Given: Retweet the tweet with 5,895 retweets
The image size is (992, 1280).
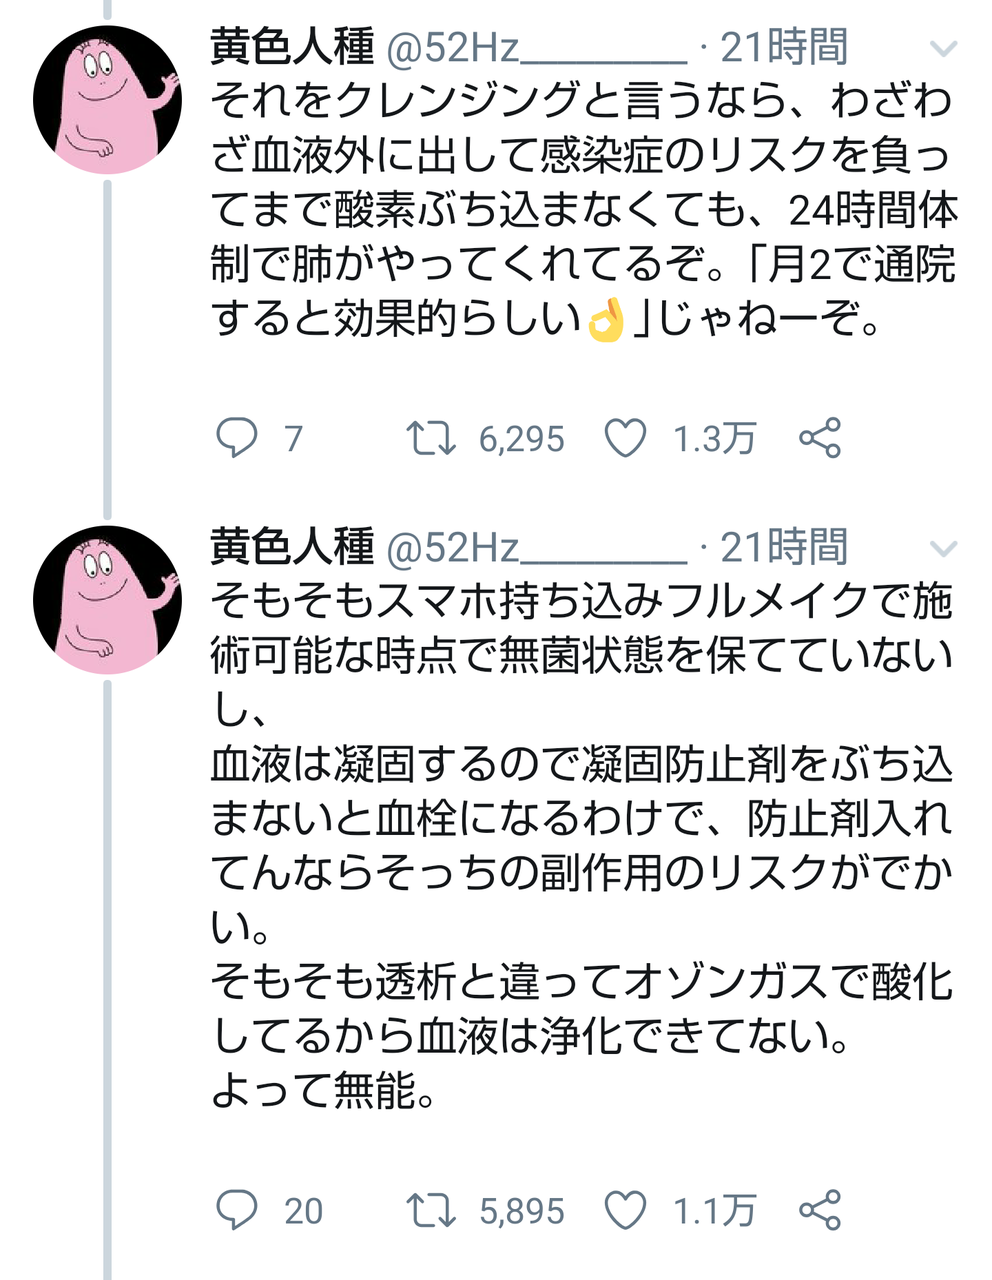Looking at the screenshot, I should point(431,1211).
